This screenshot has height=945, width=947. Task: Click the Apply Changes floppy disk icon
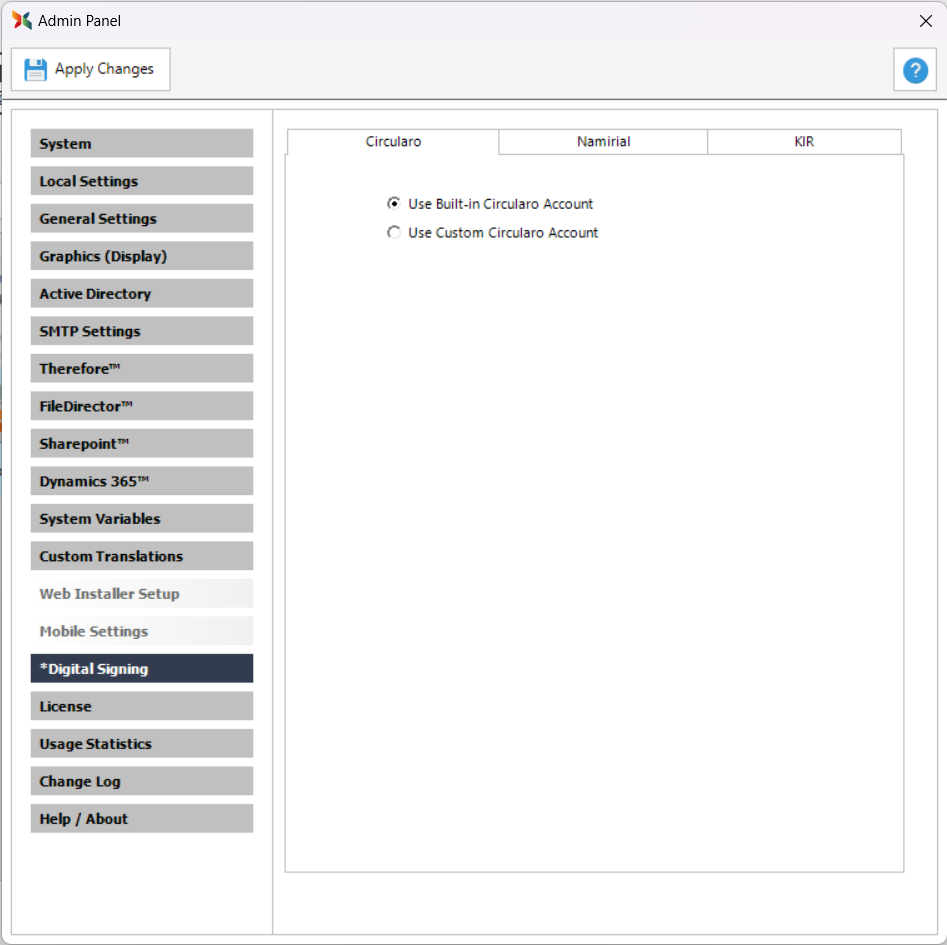(36, 70)
